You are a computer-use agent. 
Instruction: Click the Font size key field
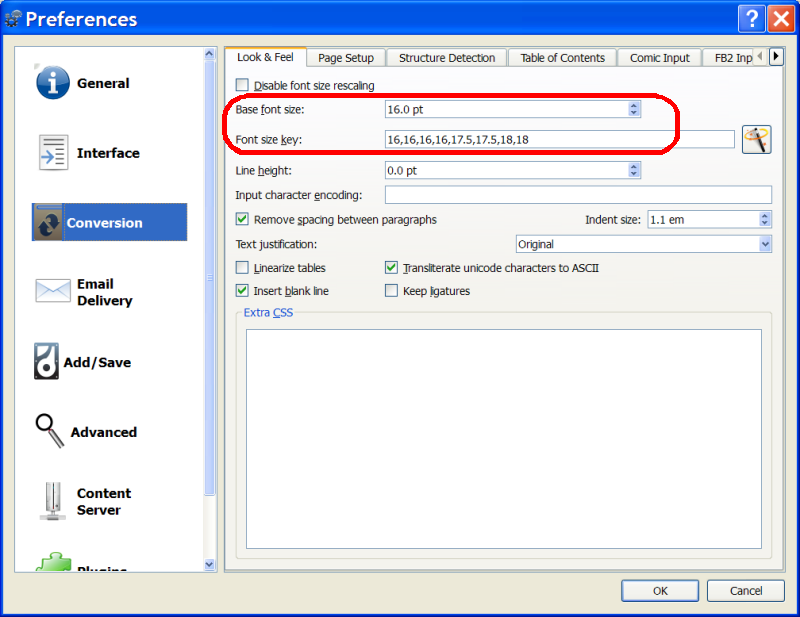coord(560,139)
